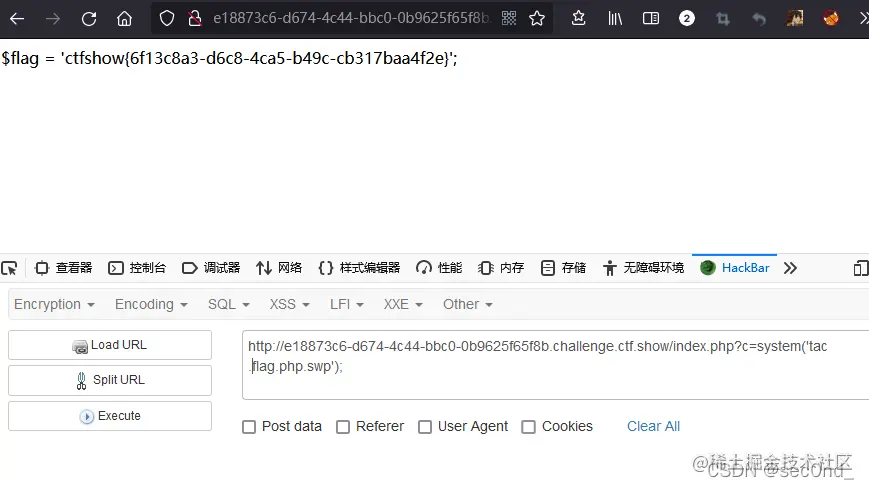Click the orange round extension icon

[x=830, y=18]
